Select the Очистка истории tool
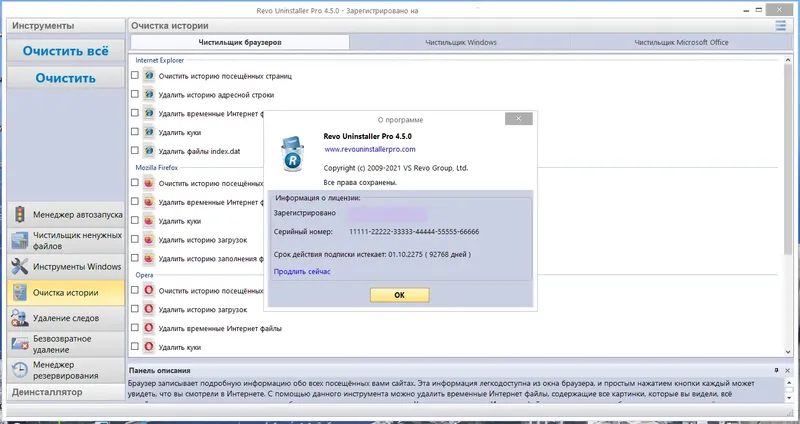Viewport: 800px width, 424px height. (66, 293)
